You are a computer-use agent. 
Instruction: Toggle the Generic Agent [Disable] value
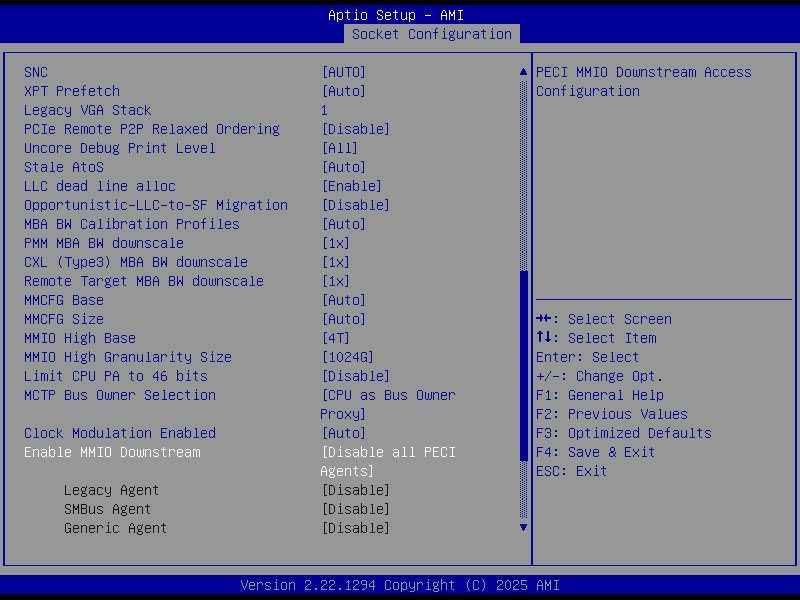pyautogui.click(x=356, y=528)
